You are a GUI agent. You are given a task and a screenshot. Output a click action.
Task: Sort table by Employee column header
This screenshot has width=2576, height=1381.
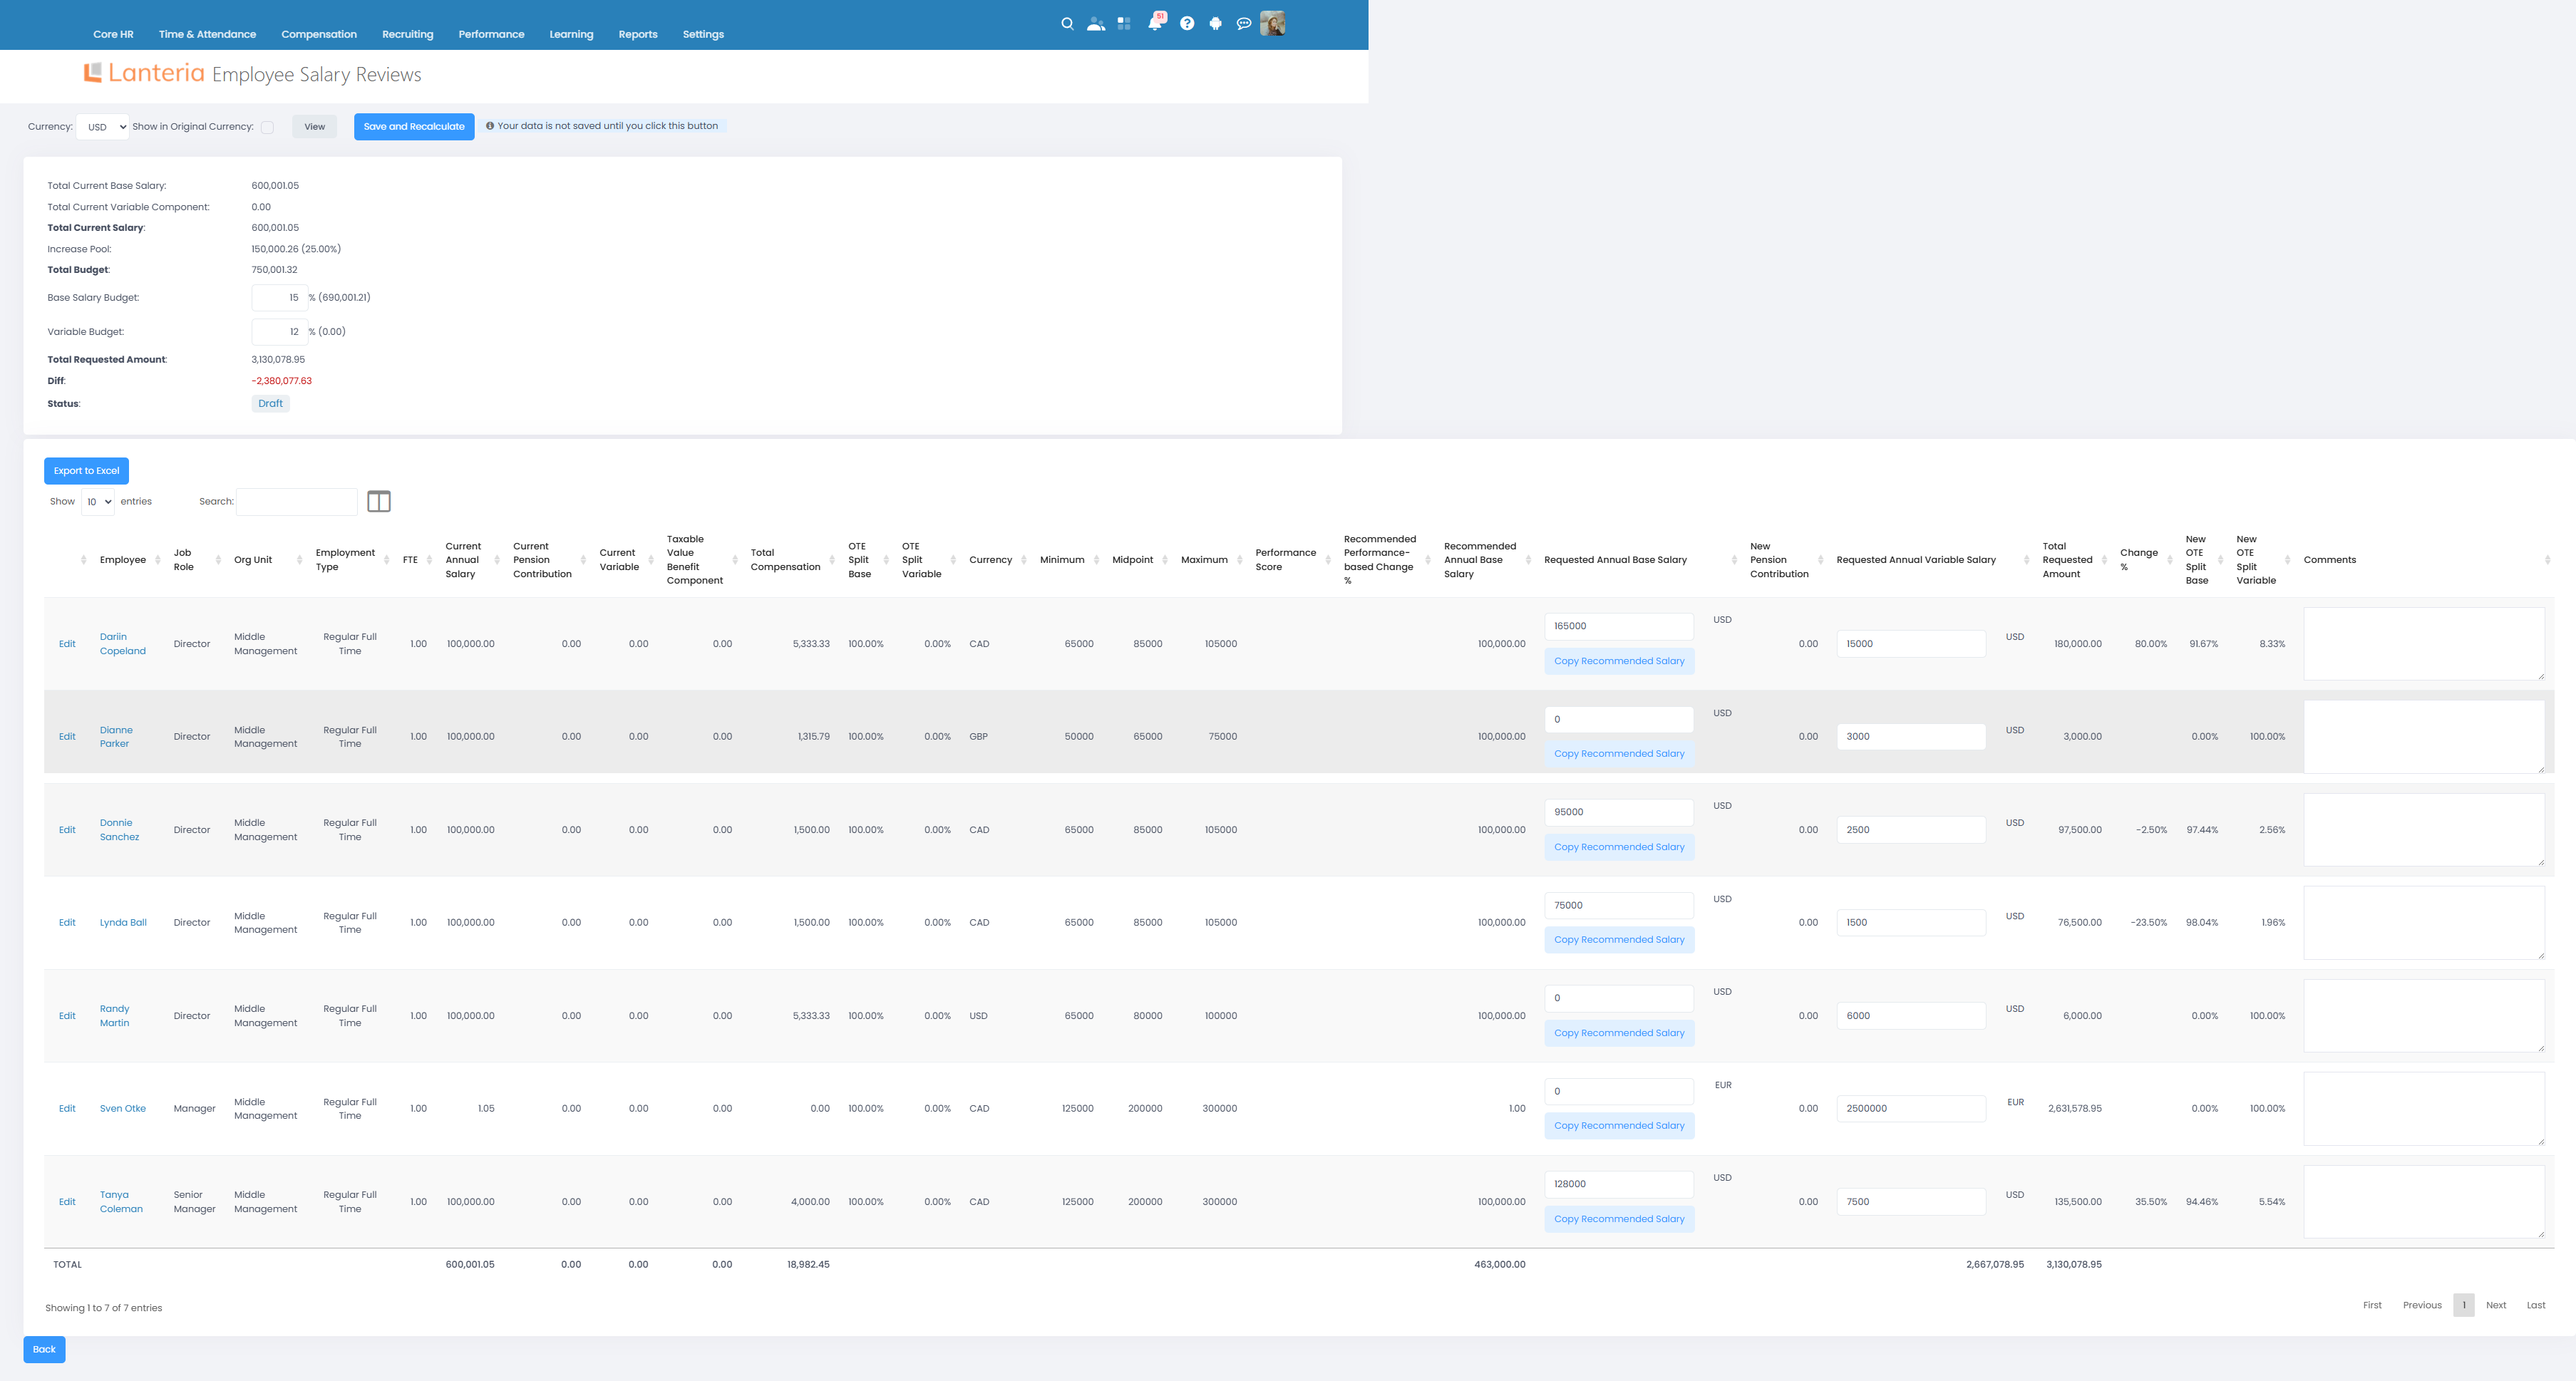point(123,560)
